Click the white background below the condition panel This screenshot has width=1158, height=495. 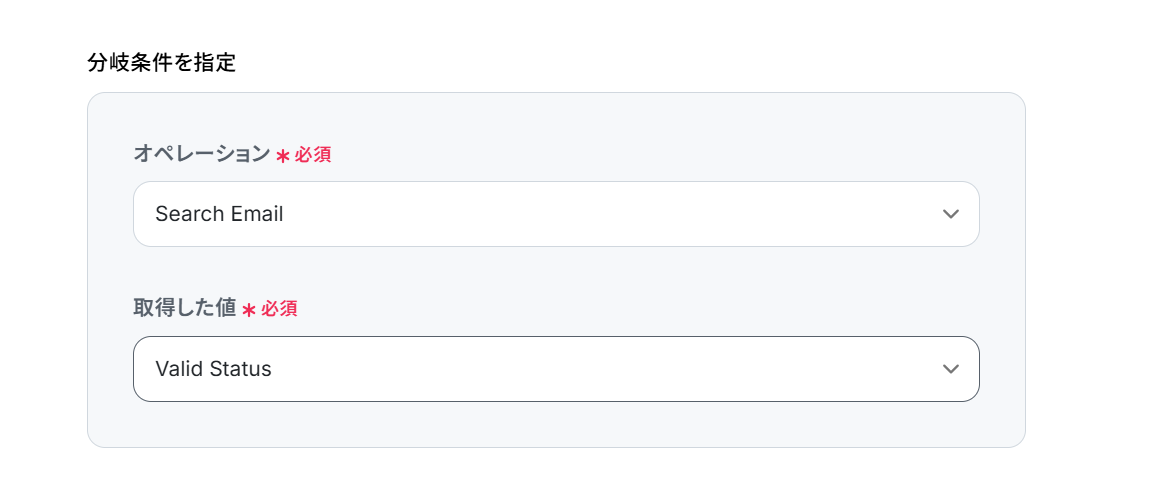[x=556, y=472]
